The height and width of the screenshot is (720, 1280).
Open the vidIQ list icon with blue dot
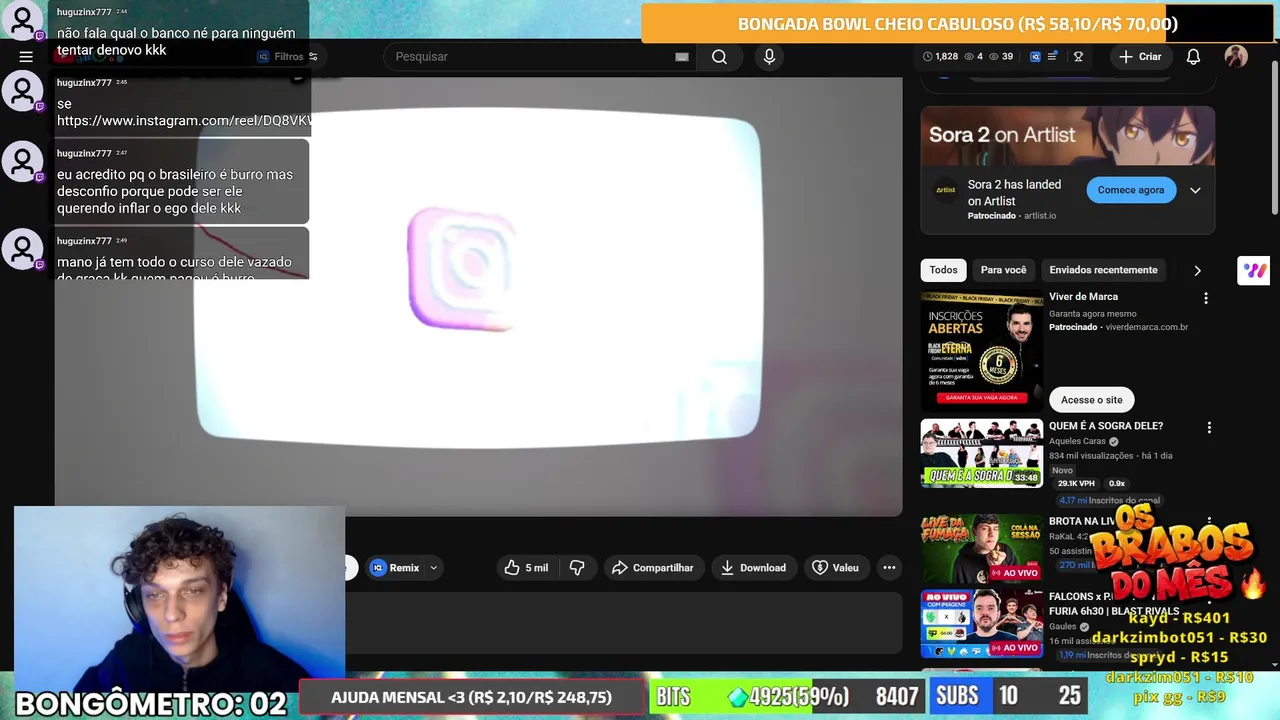(1052, 57)
